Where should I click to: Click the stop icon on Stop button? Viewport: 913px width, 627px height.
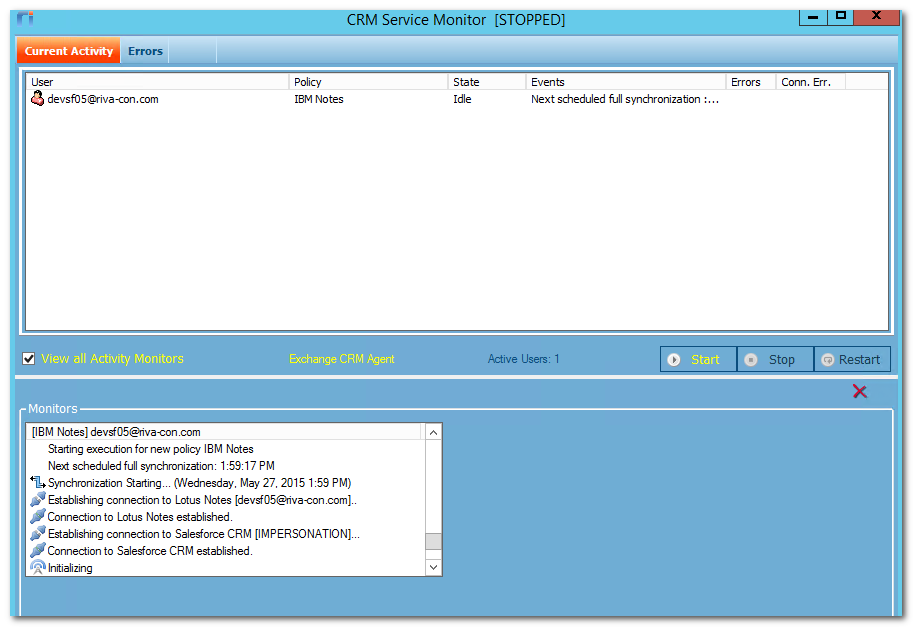751,360
